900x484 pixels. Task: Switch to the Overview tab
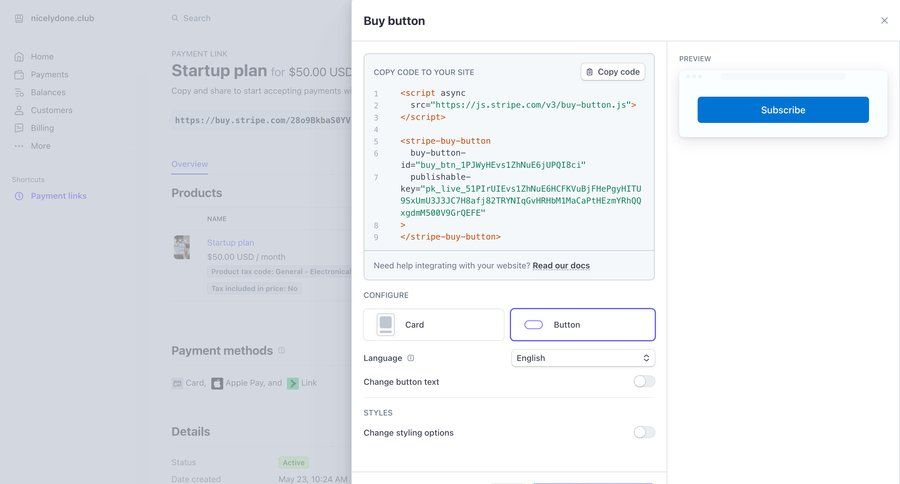(189, 164)
